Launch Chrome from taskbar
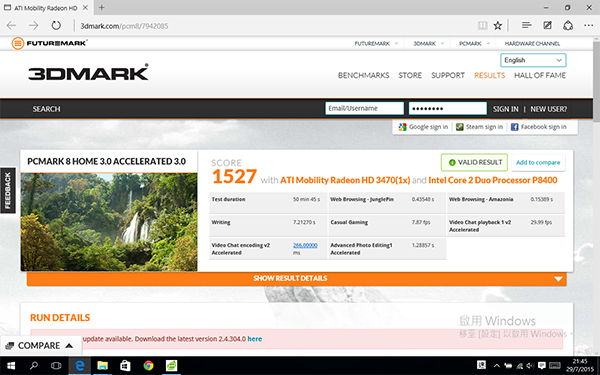 click(x=148, y=366)
